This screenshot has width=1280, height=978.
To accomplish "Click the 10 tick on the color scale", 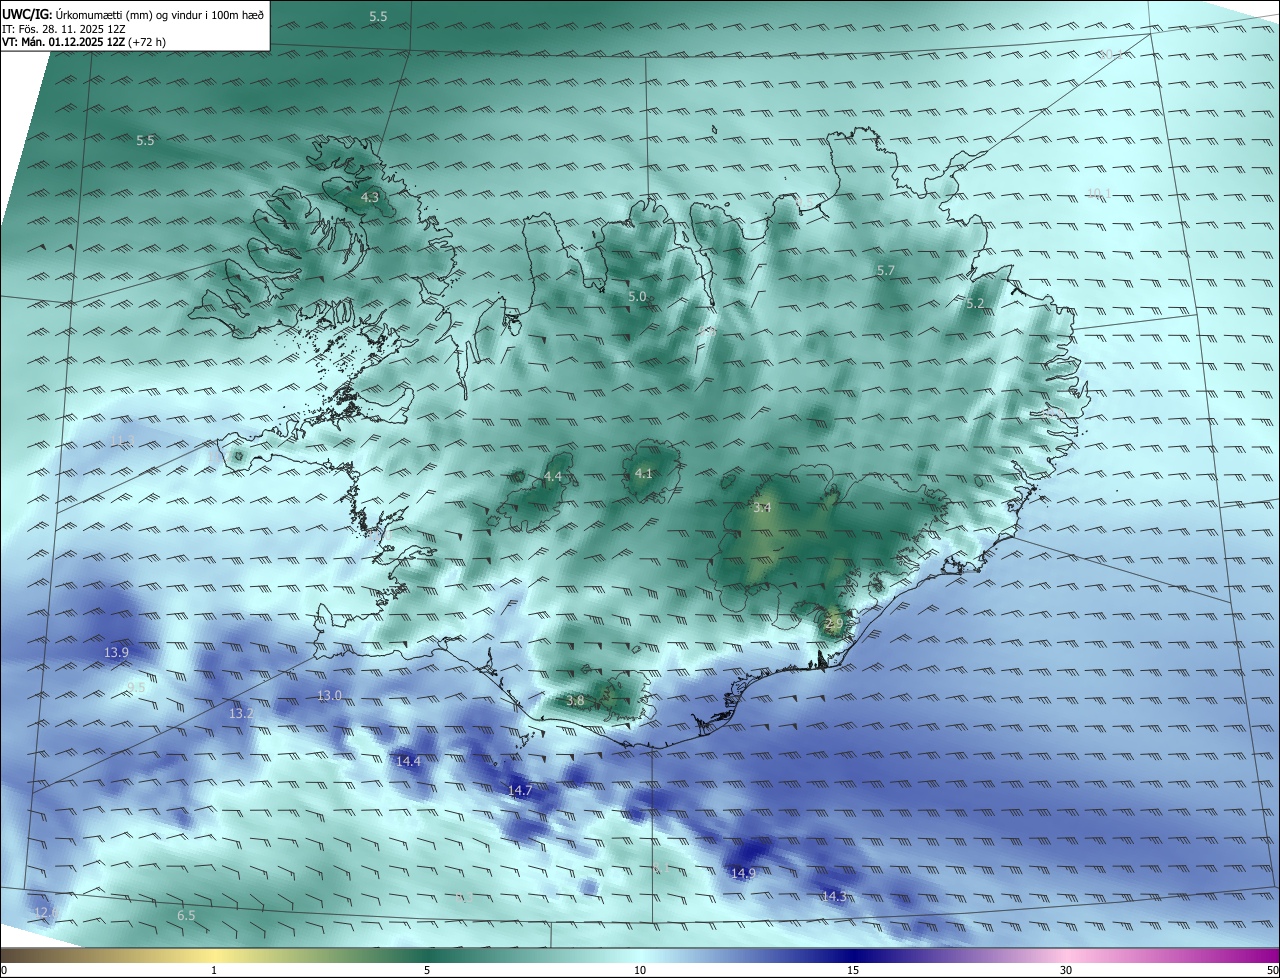I will click(640, 970).
